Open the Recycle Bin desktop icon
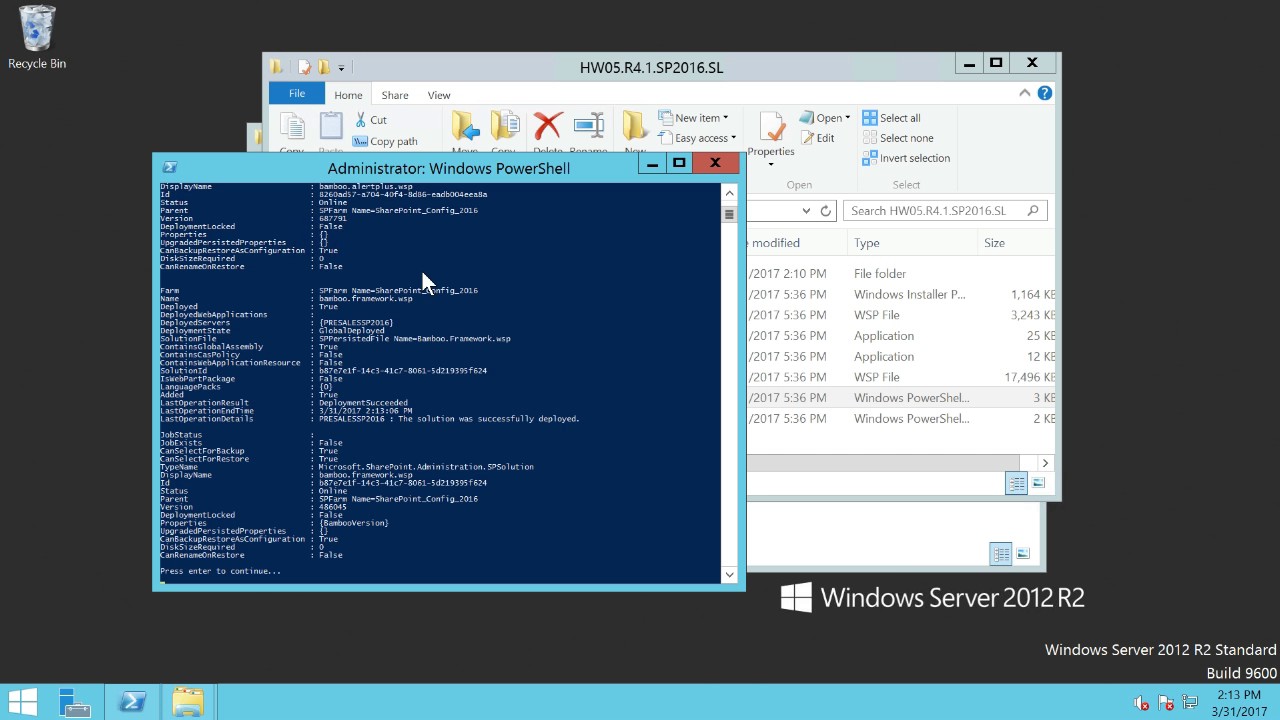Viewport: 1280px width, 720px height. pos(37,38)
